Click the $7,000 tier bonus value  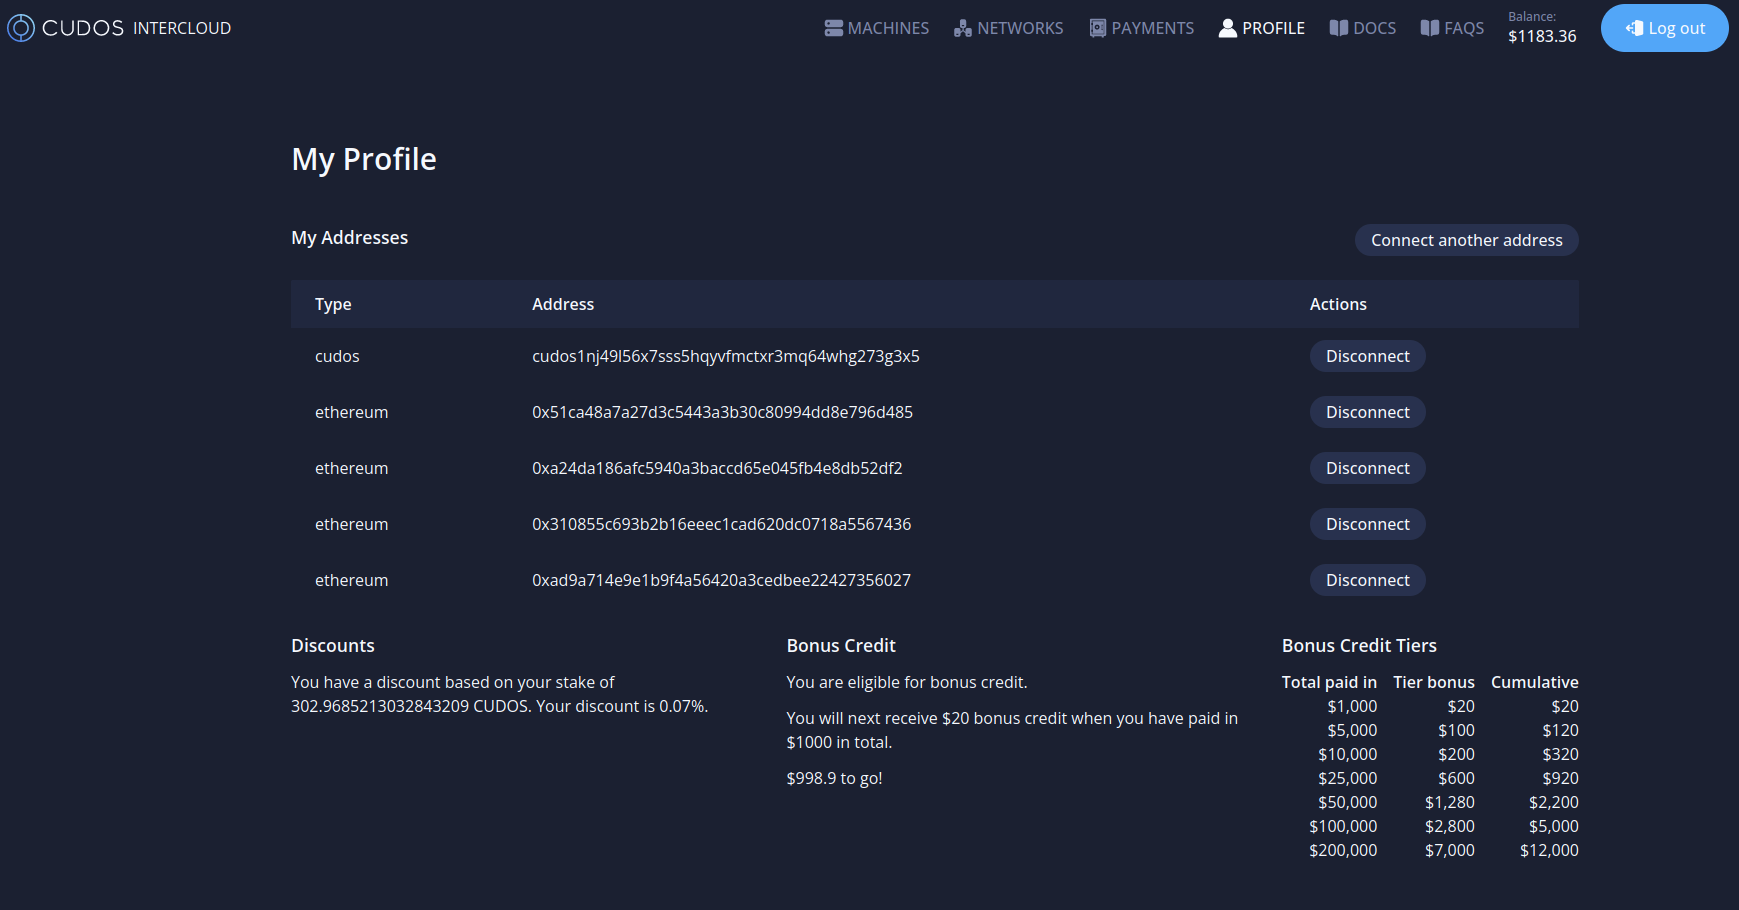[1450, 850]
